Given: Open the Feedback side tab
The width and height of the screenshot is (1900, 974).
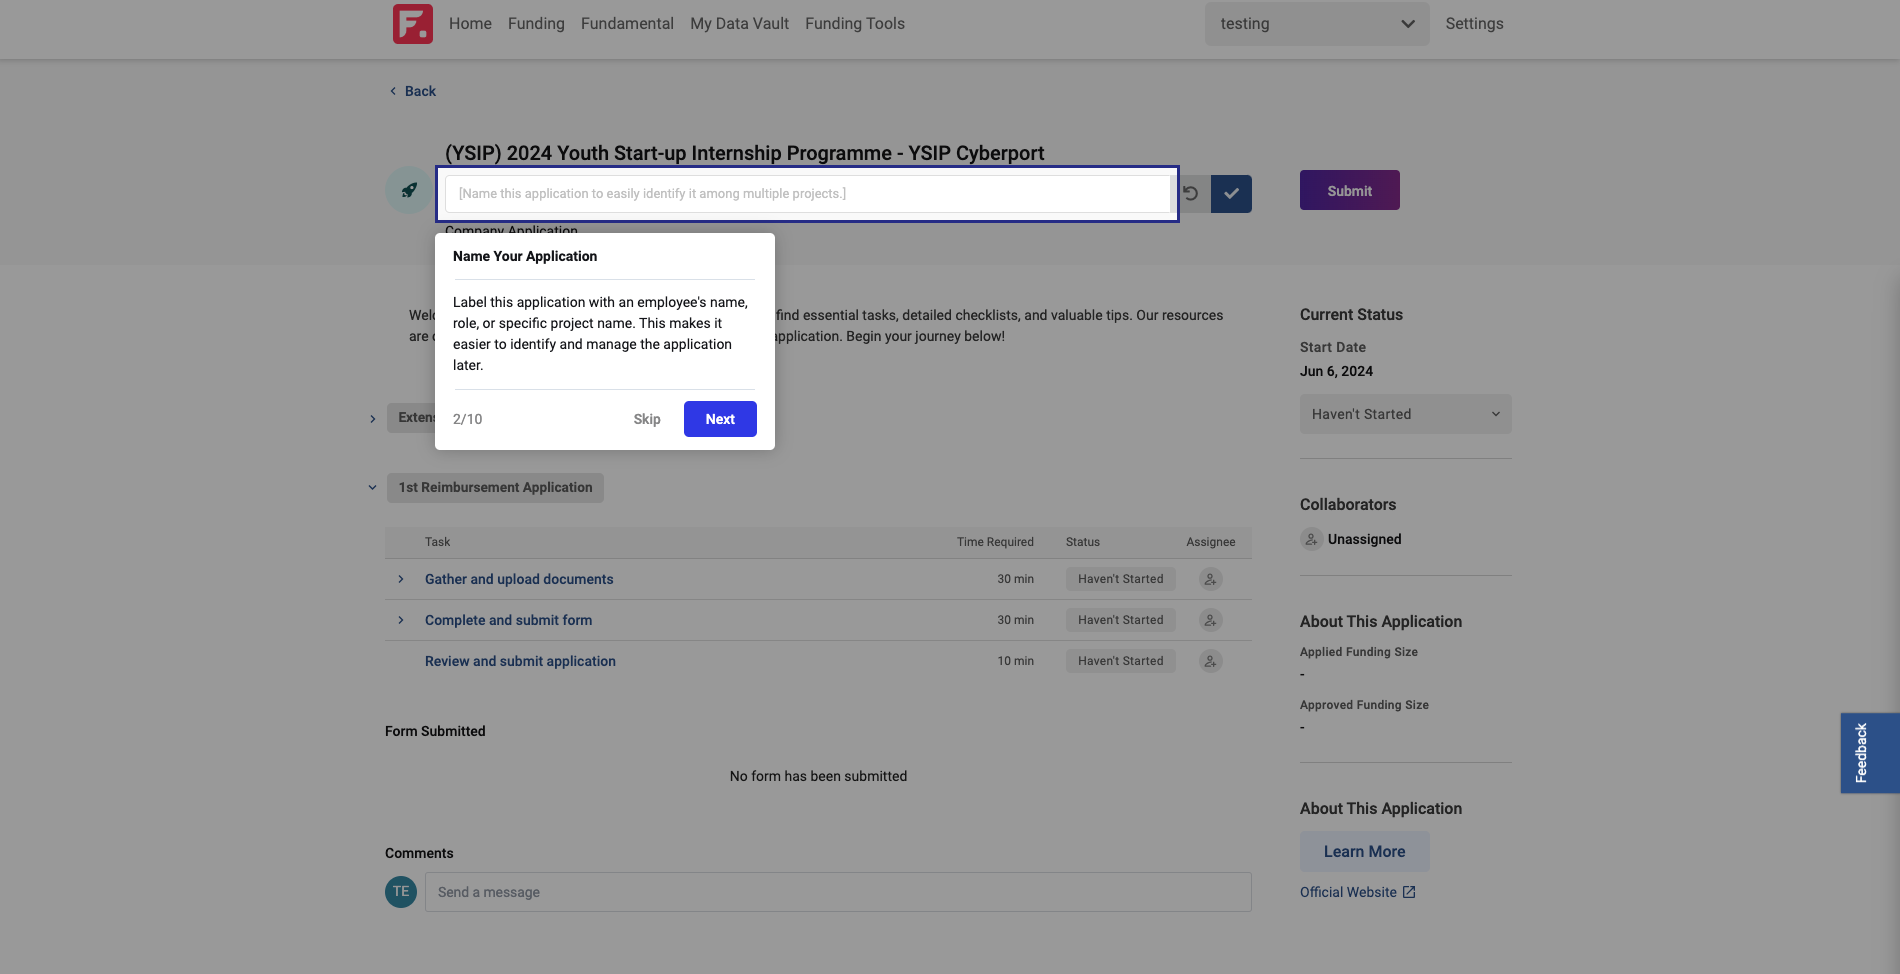Looking at the screenshot, I should pyautogui.click(x=1869, y=753).
